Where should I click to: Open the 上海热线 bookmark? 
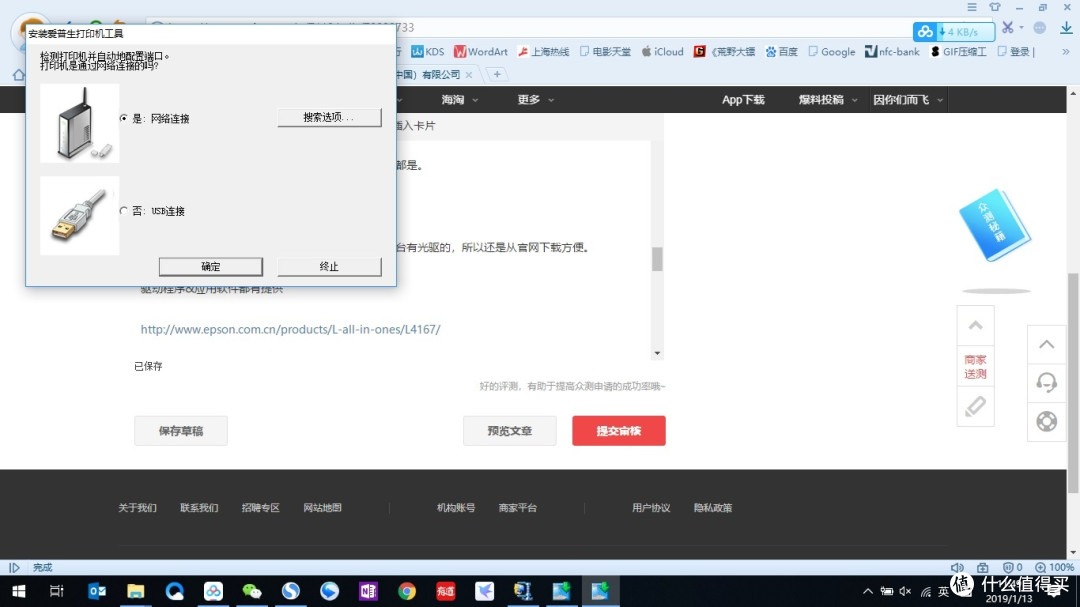click(x=543, y=52)
